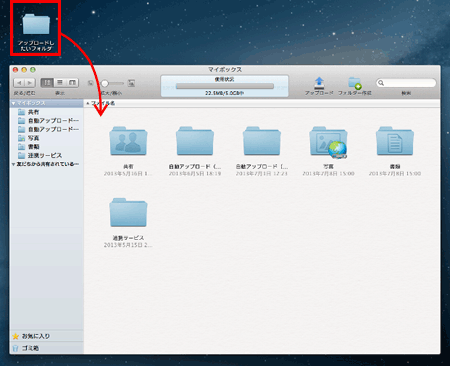This screenshot has height=366, width=450.
Task: Click the folder icon beside 連携サービス in sidebar
Action: (22, 155)
